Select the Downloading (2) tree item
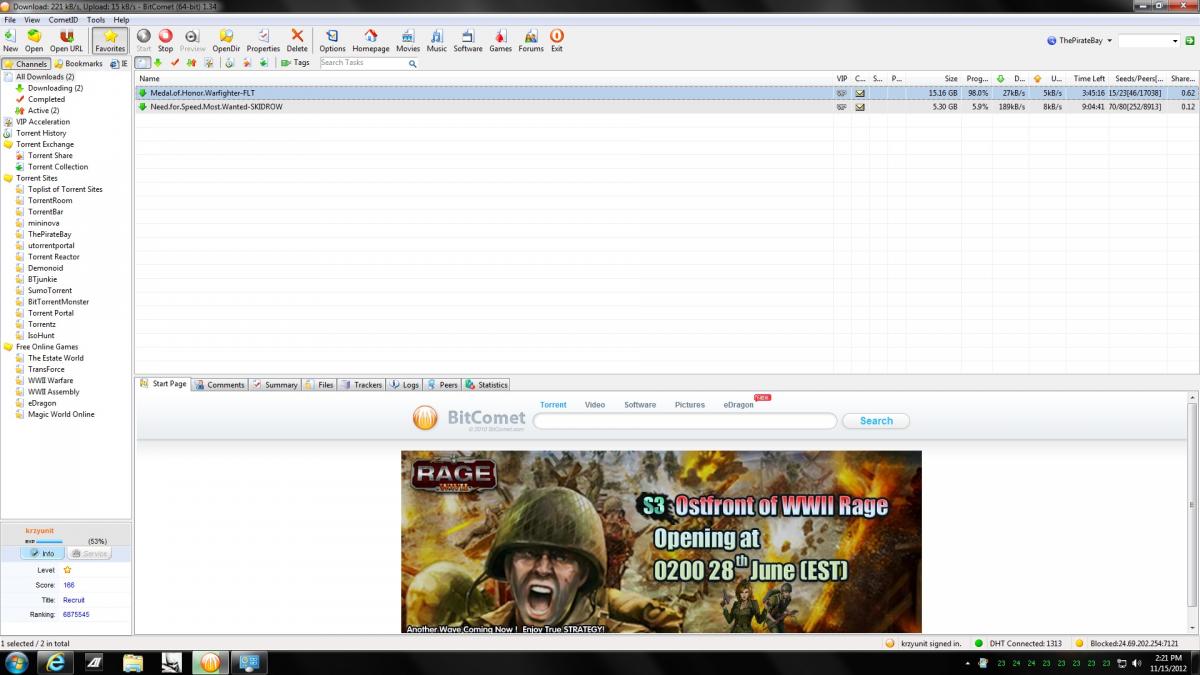 tap(49, 88)
